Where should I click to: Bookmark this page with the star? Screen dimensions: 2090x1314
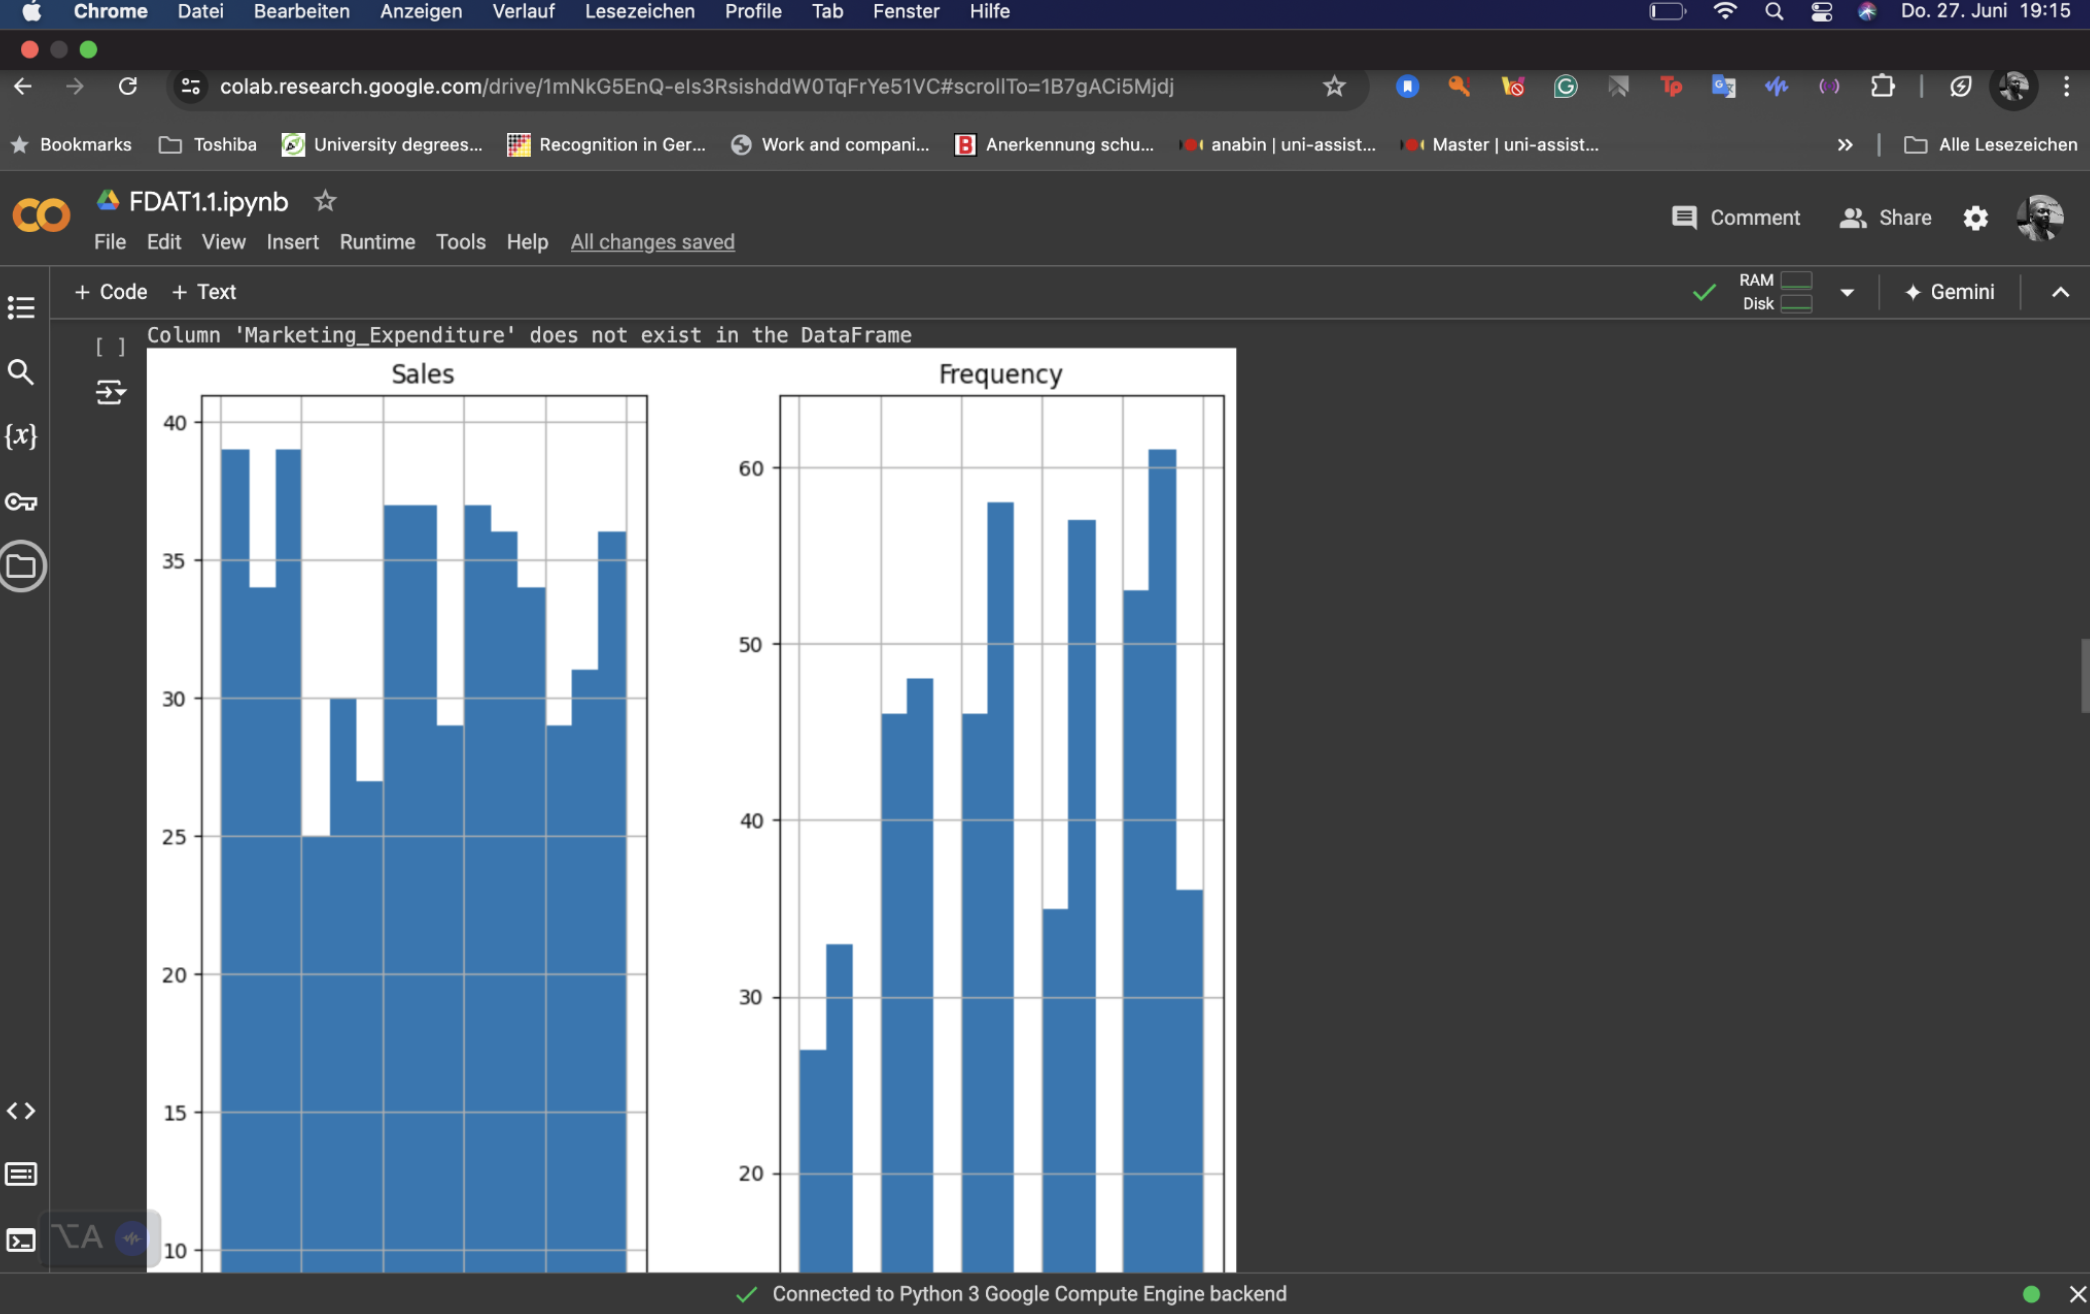tap(1334, 87)
